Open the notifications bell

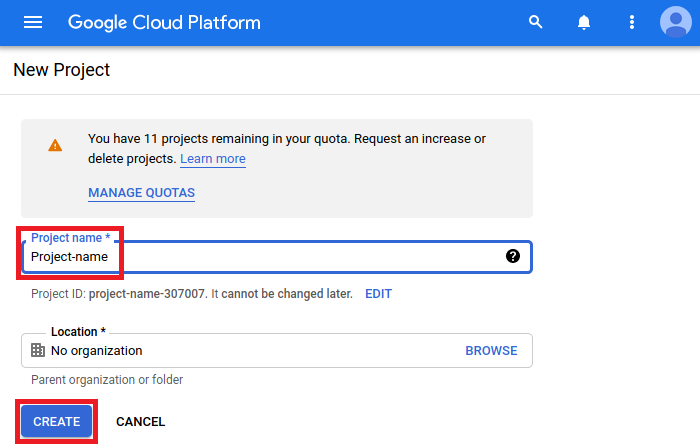click(584, 22)
